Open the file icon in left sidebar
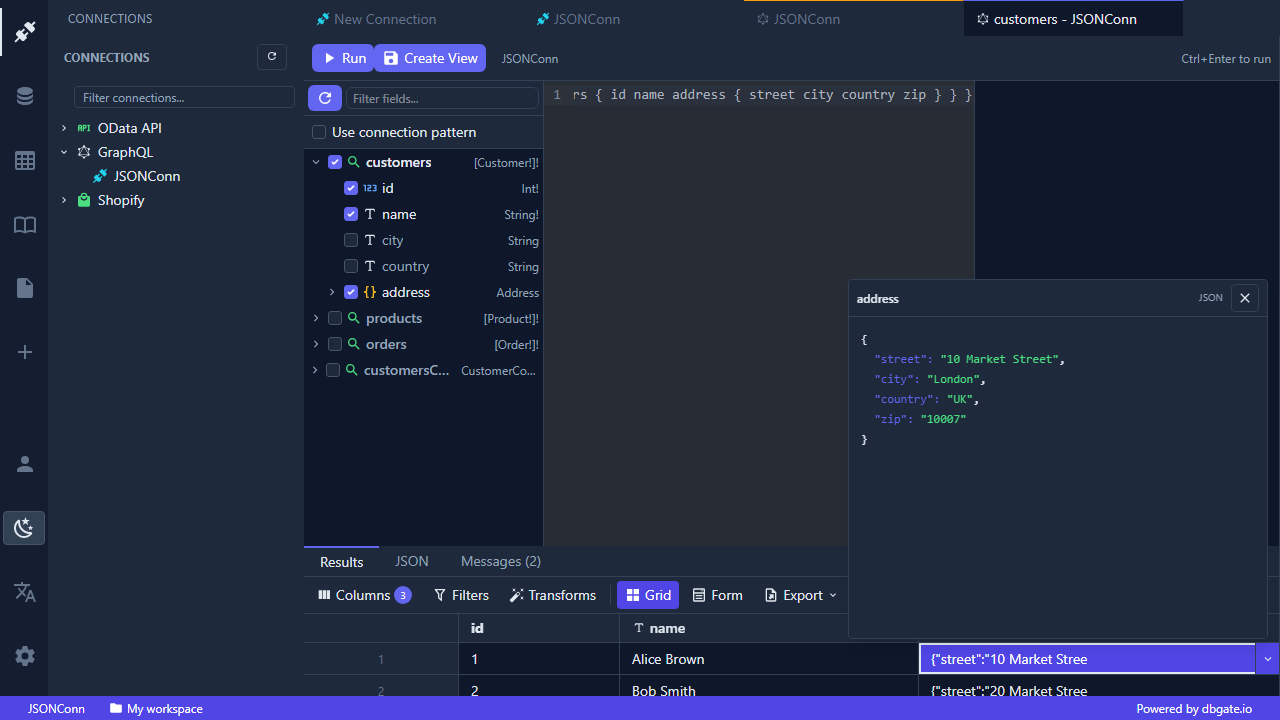Image resolution: width=1280 pixels, height=720 pixels. tap(25, 288)
